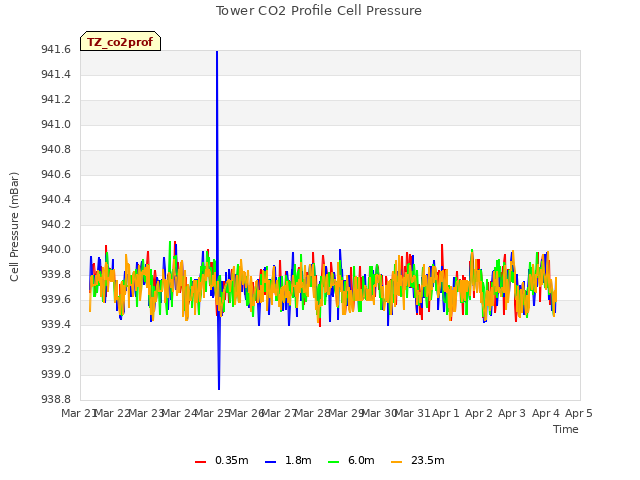Screen dimensions: 640x480
Task: Click the Cell Pressure (mBar) axis label
Action: (14, 227)
